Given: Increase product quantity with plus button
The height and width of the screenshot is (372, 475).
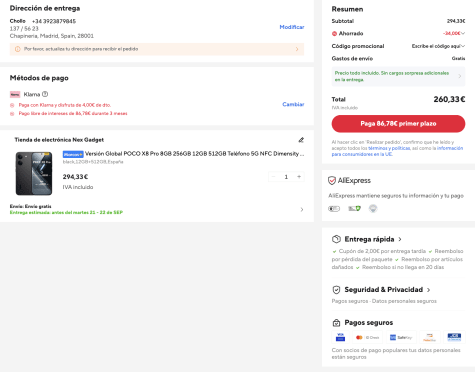Looking at the screenshot, I should (299, 177).
